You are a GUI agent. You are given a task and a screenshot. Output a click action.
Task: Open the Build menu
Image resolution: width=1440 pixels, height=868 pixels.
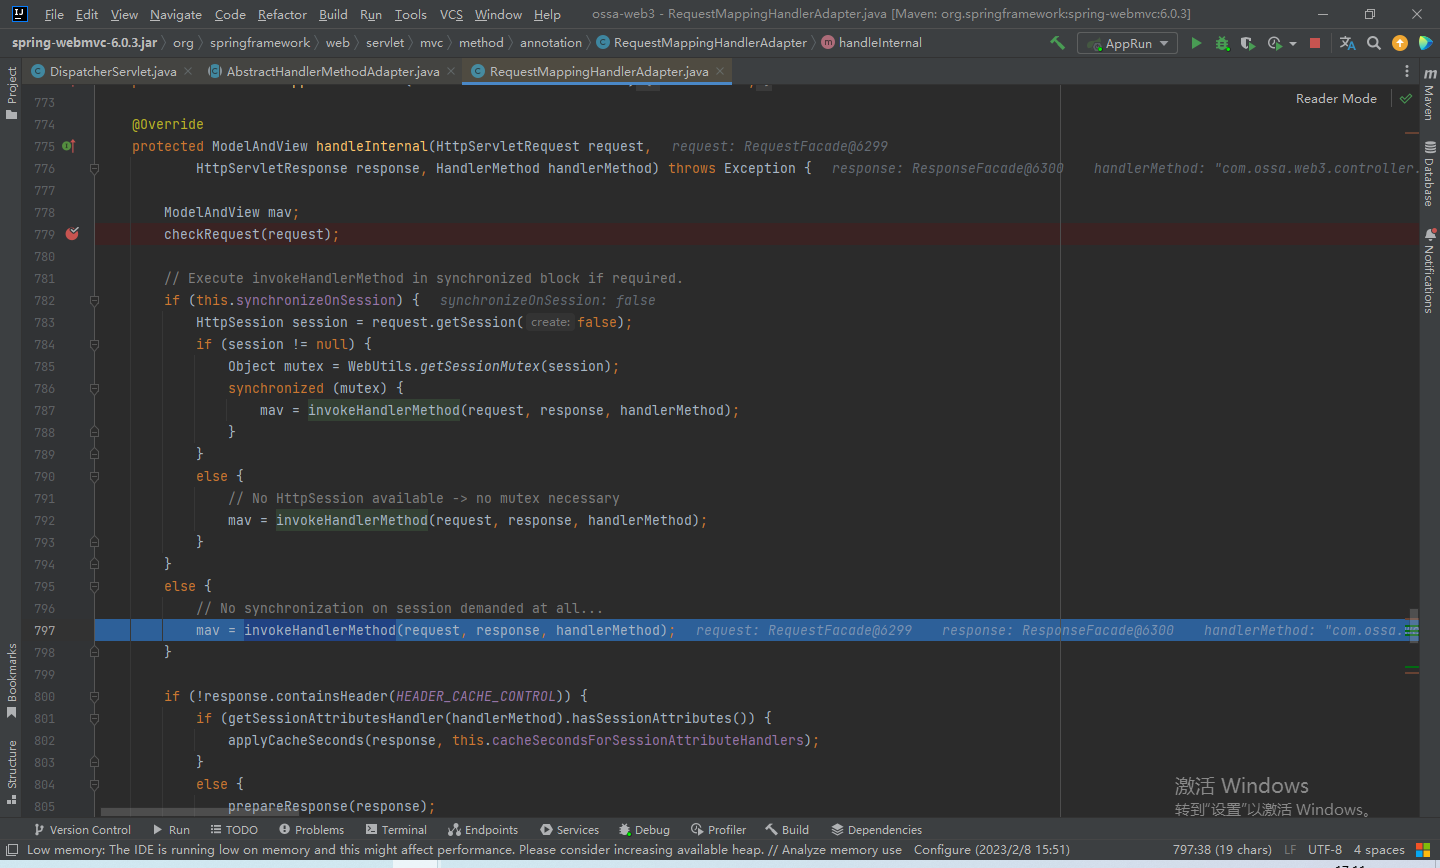[333, 14]
